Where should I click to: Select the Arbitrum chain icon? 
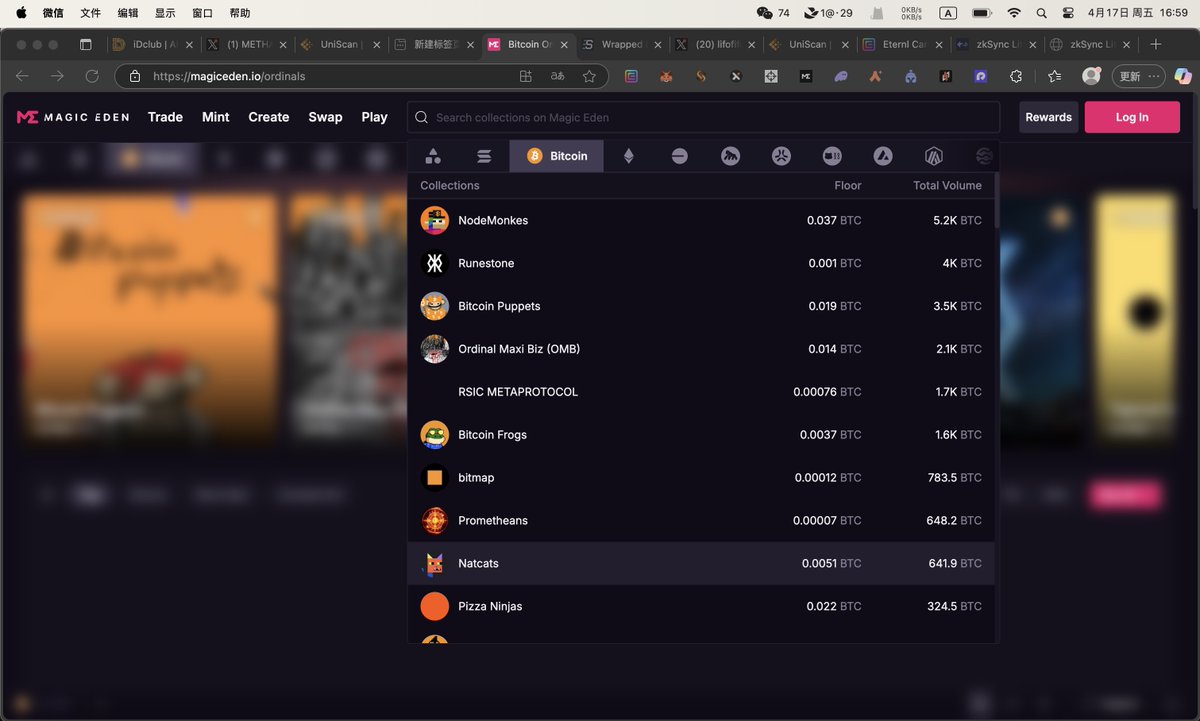(934, 156)
